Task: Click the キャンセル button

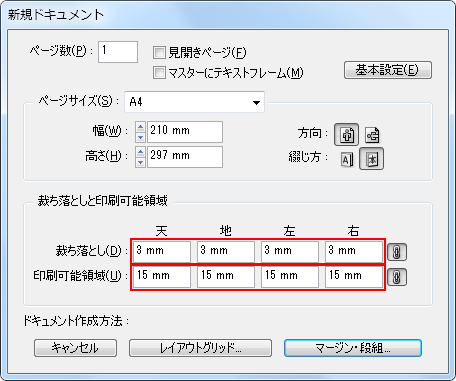Action: pos(75,348)
